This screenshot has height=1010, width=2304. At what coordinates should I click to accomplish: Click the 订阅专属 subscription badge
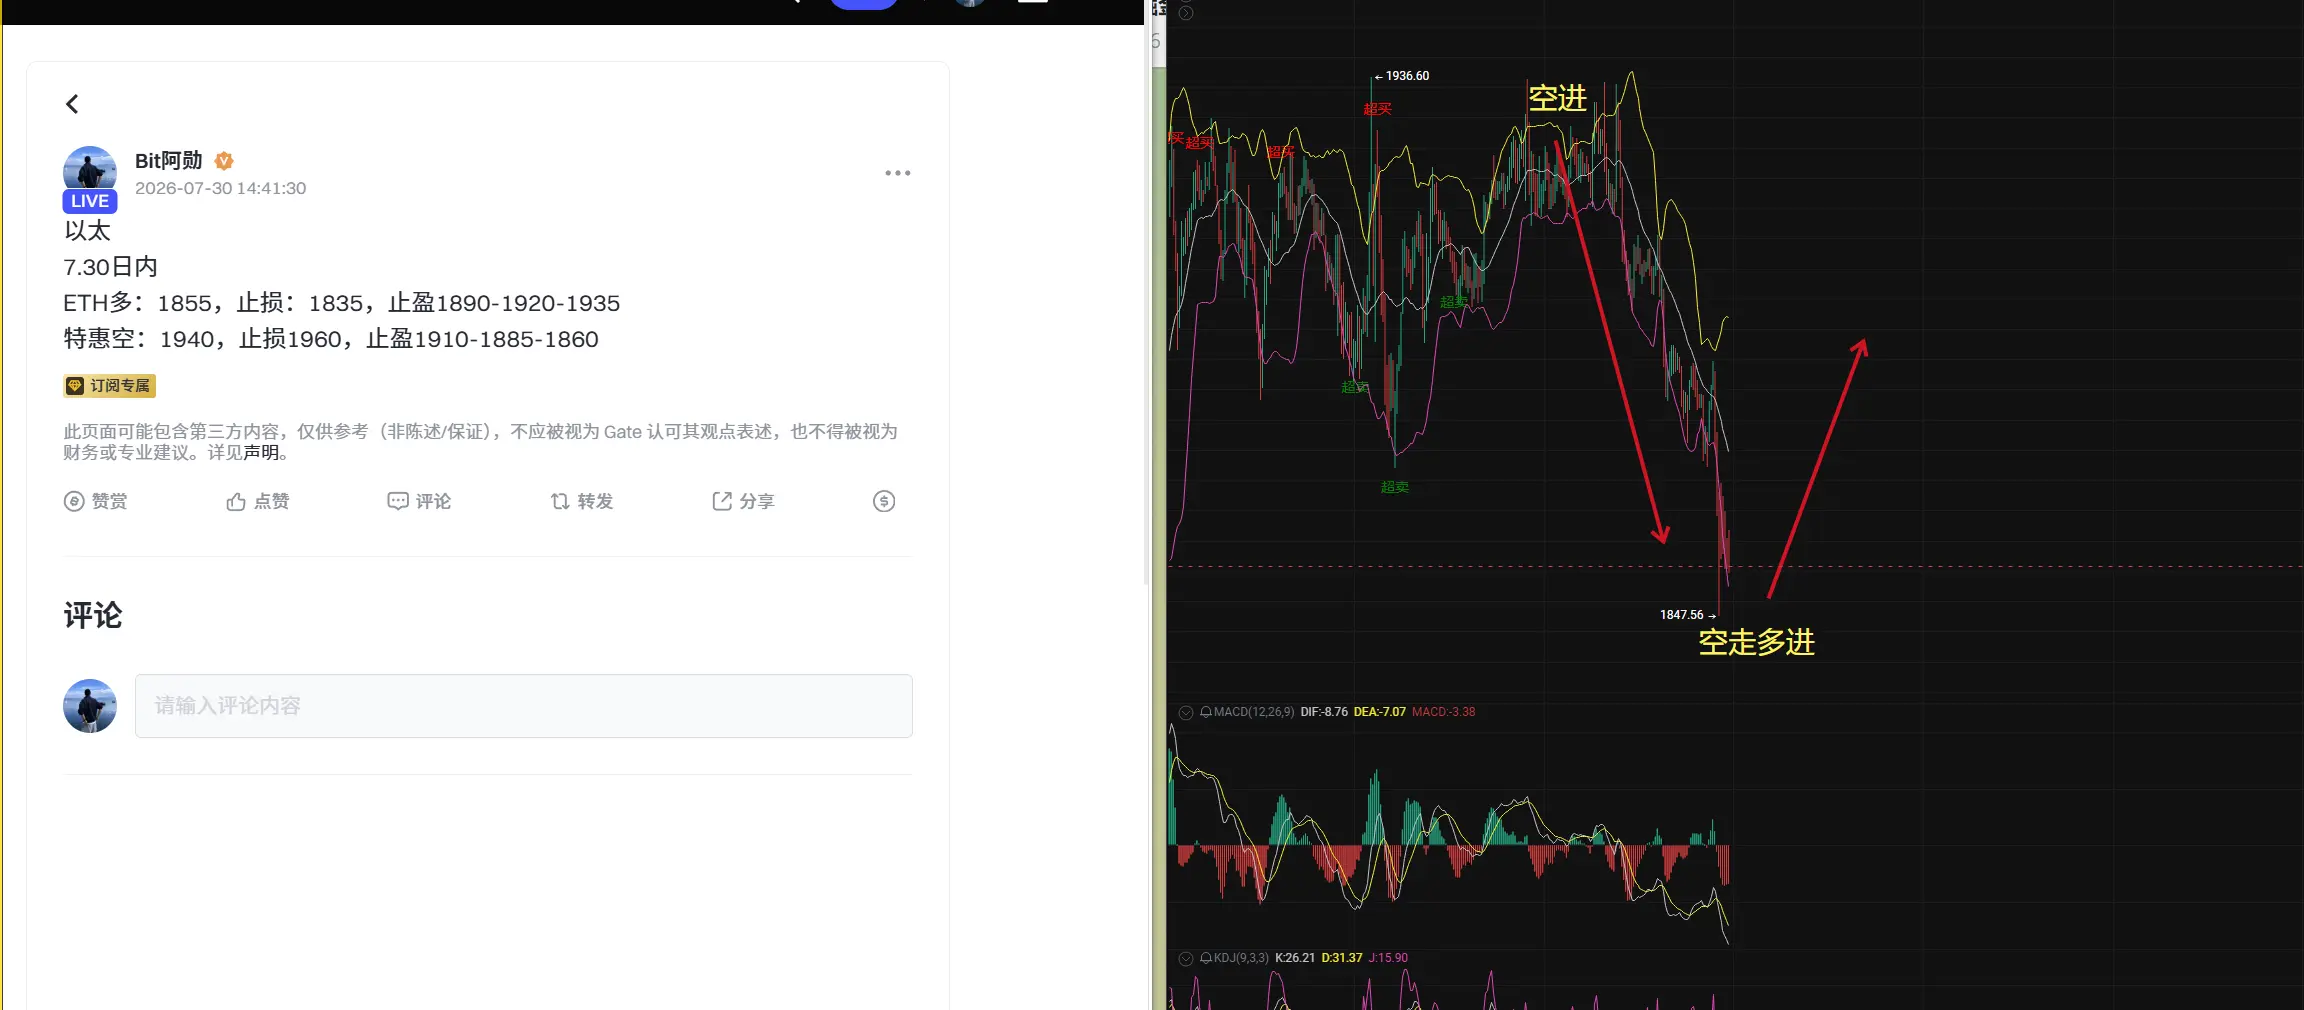[x=110, y=386]
